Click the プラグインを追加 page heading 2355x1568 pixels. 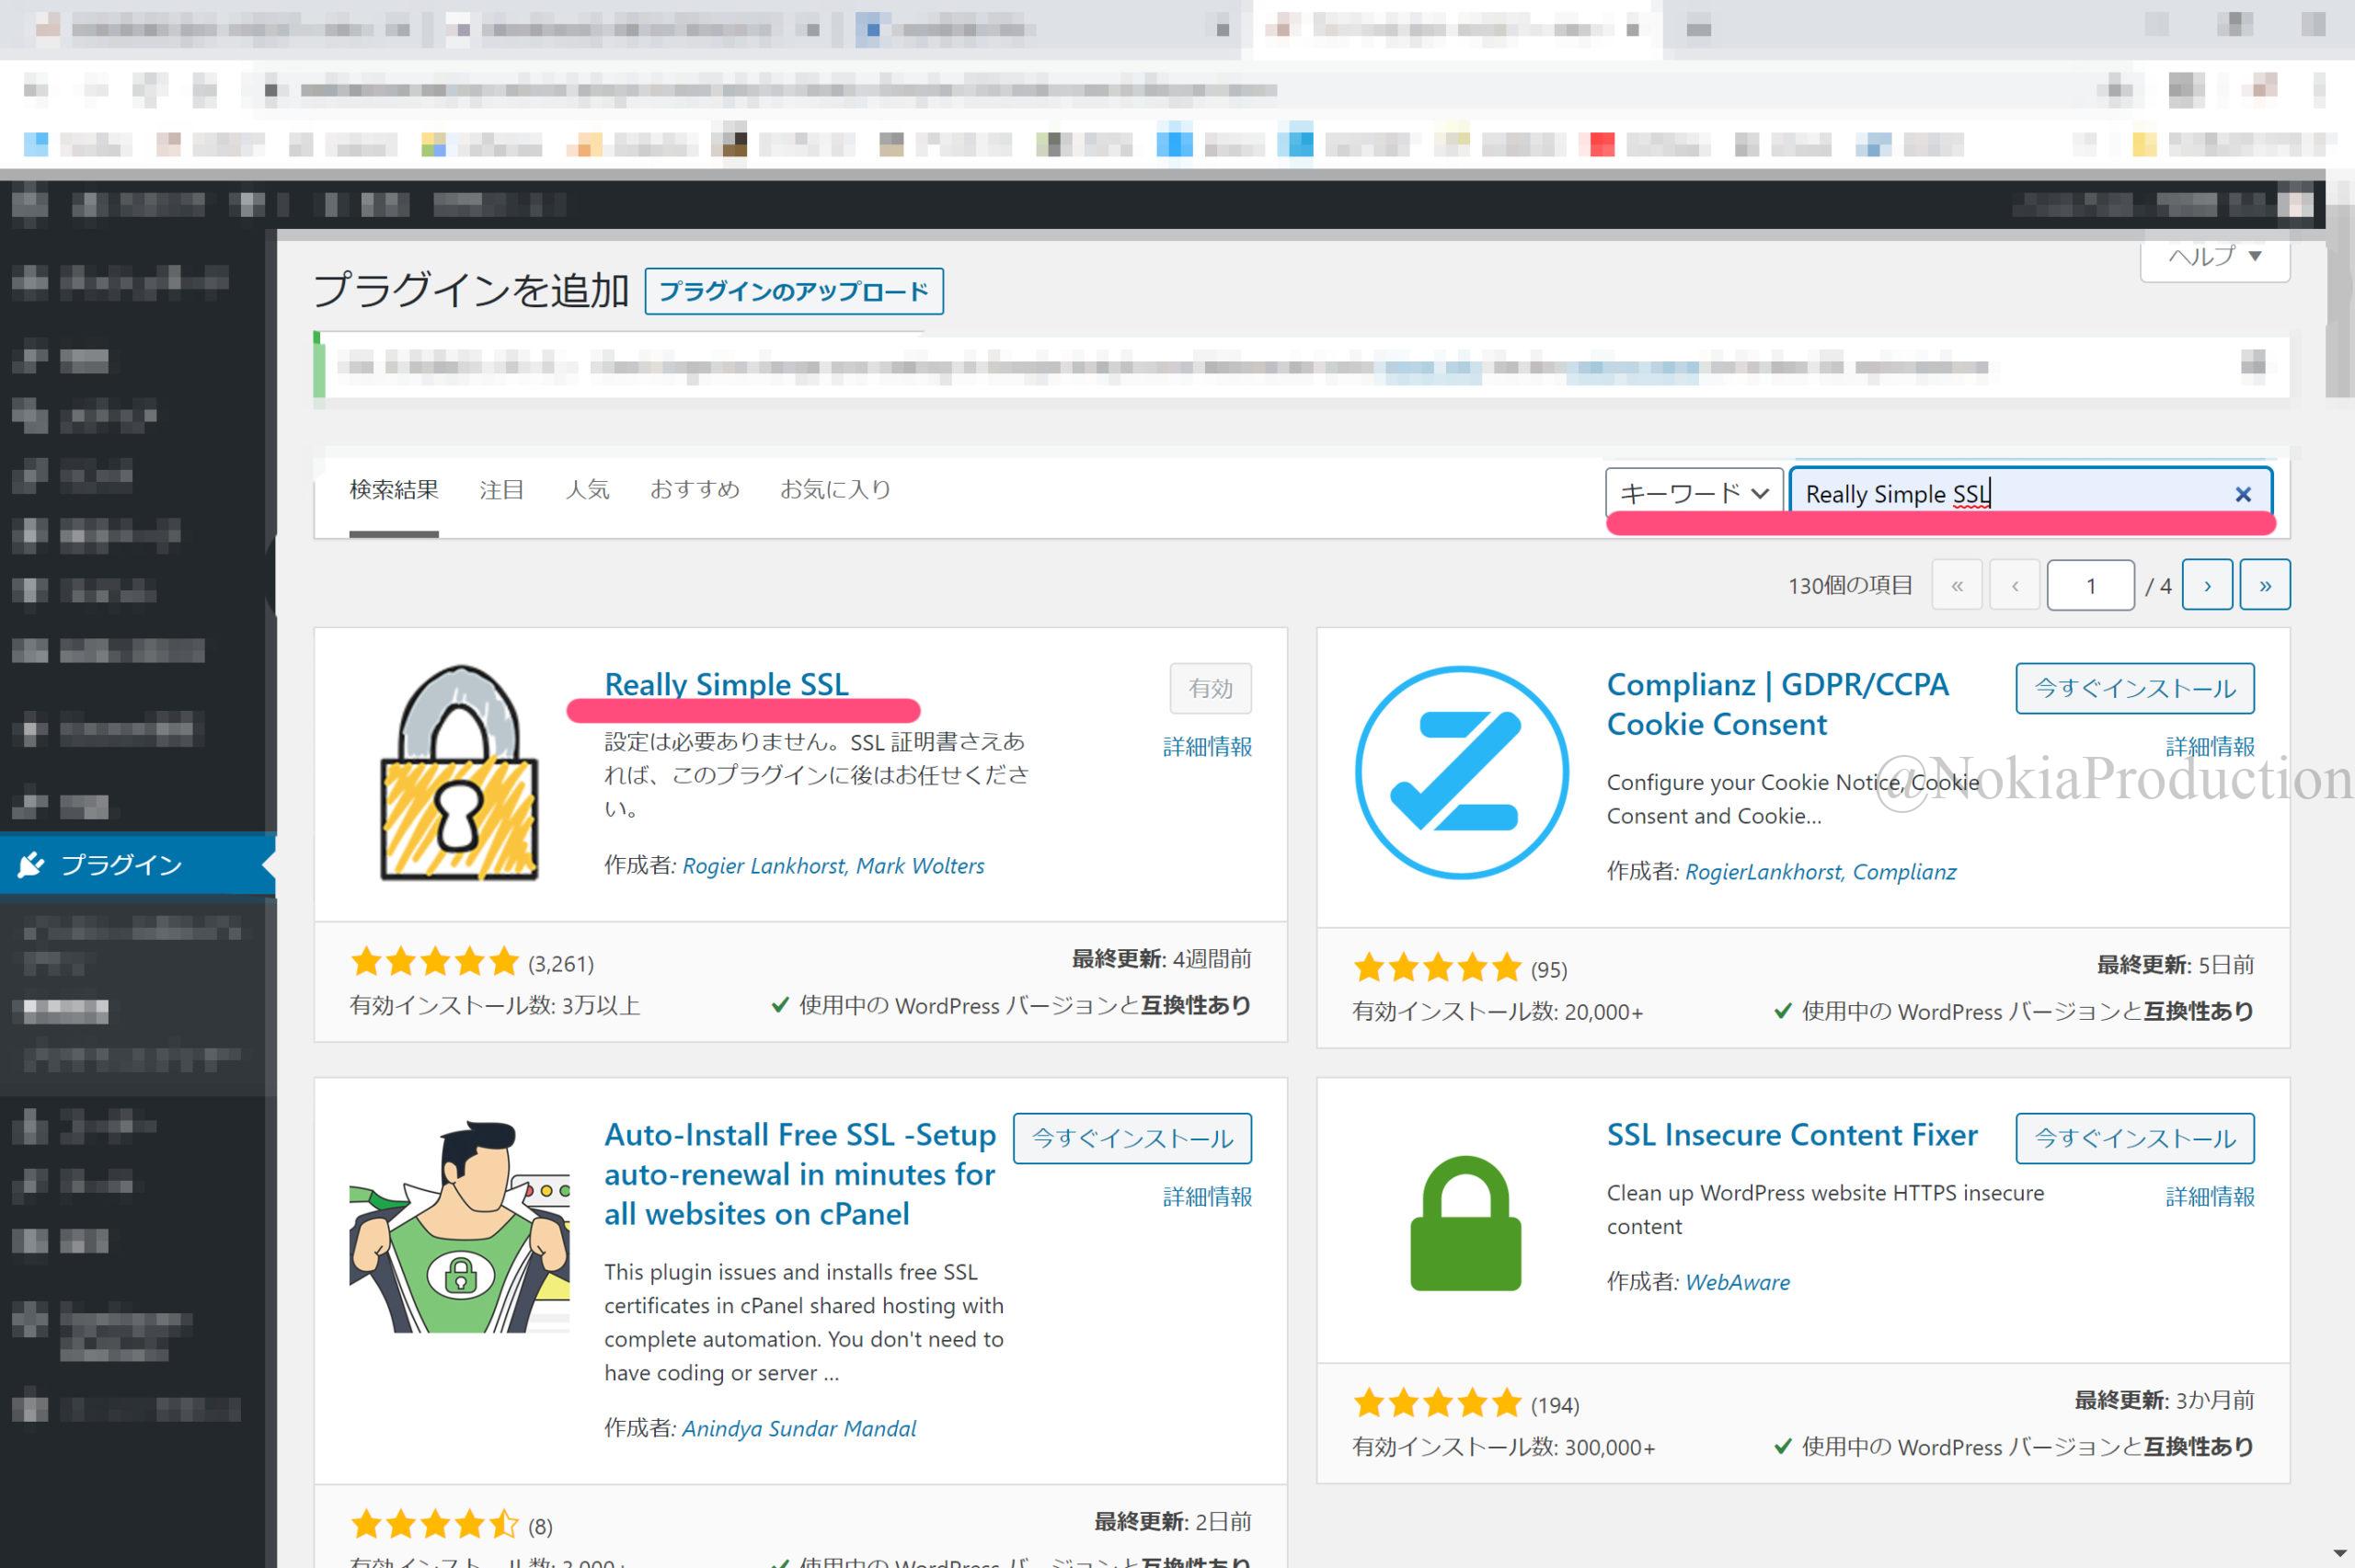471,290
